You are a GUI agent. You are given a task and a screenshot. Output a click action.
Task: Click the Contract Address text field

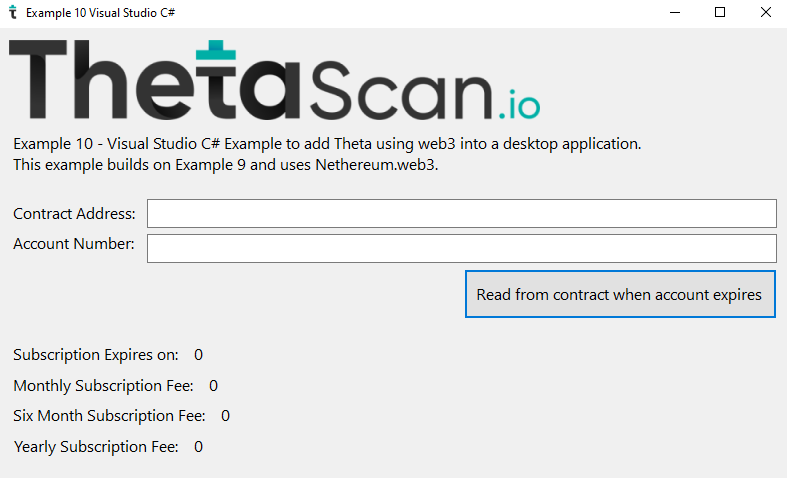click(x=461, y=214)
